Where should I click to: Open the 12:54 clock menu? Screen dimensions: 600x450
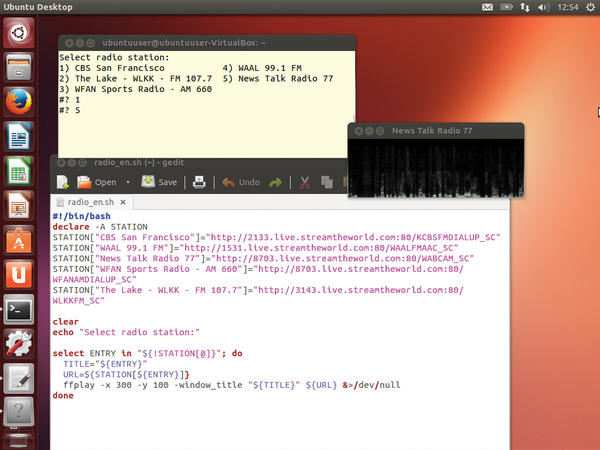pos(568,7)
